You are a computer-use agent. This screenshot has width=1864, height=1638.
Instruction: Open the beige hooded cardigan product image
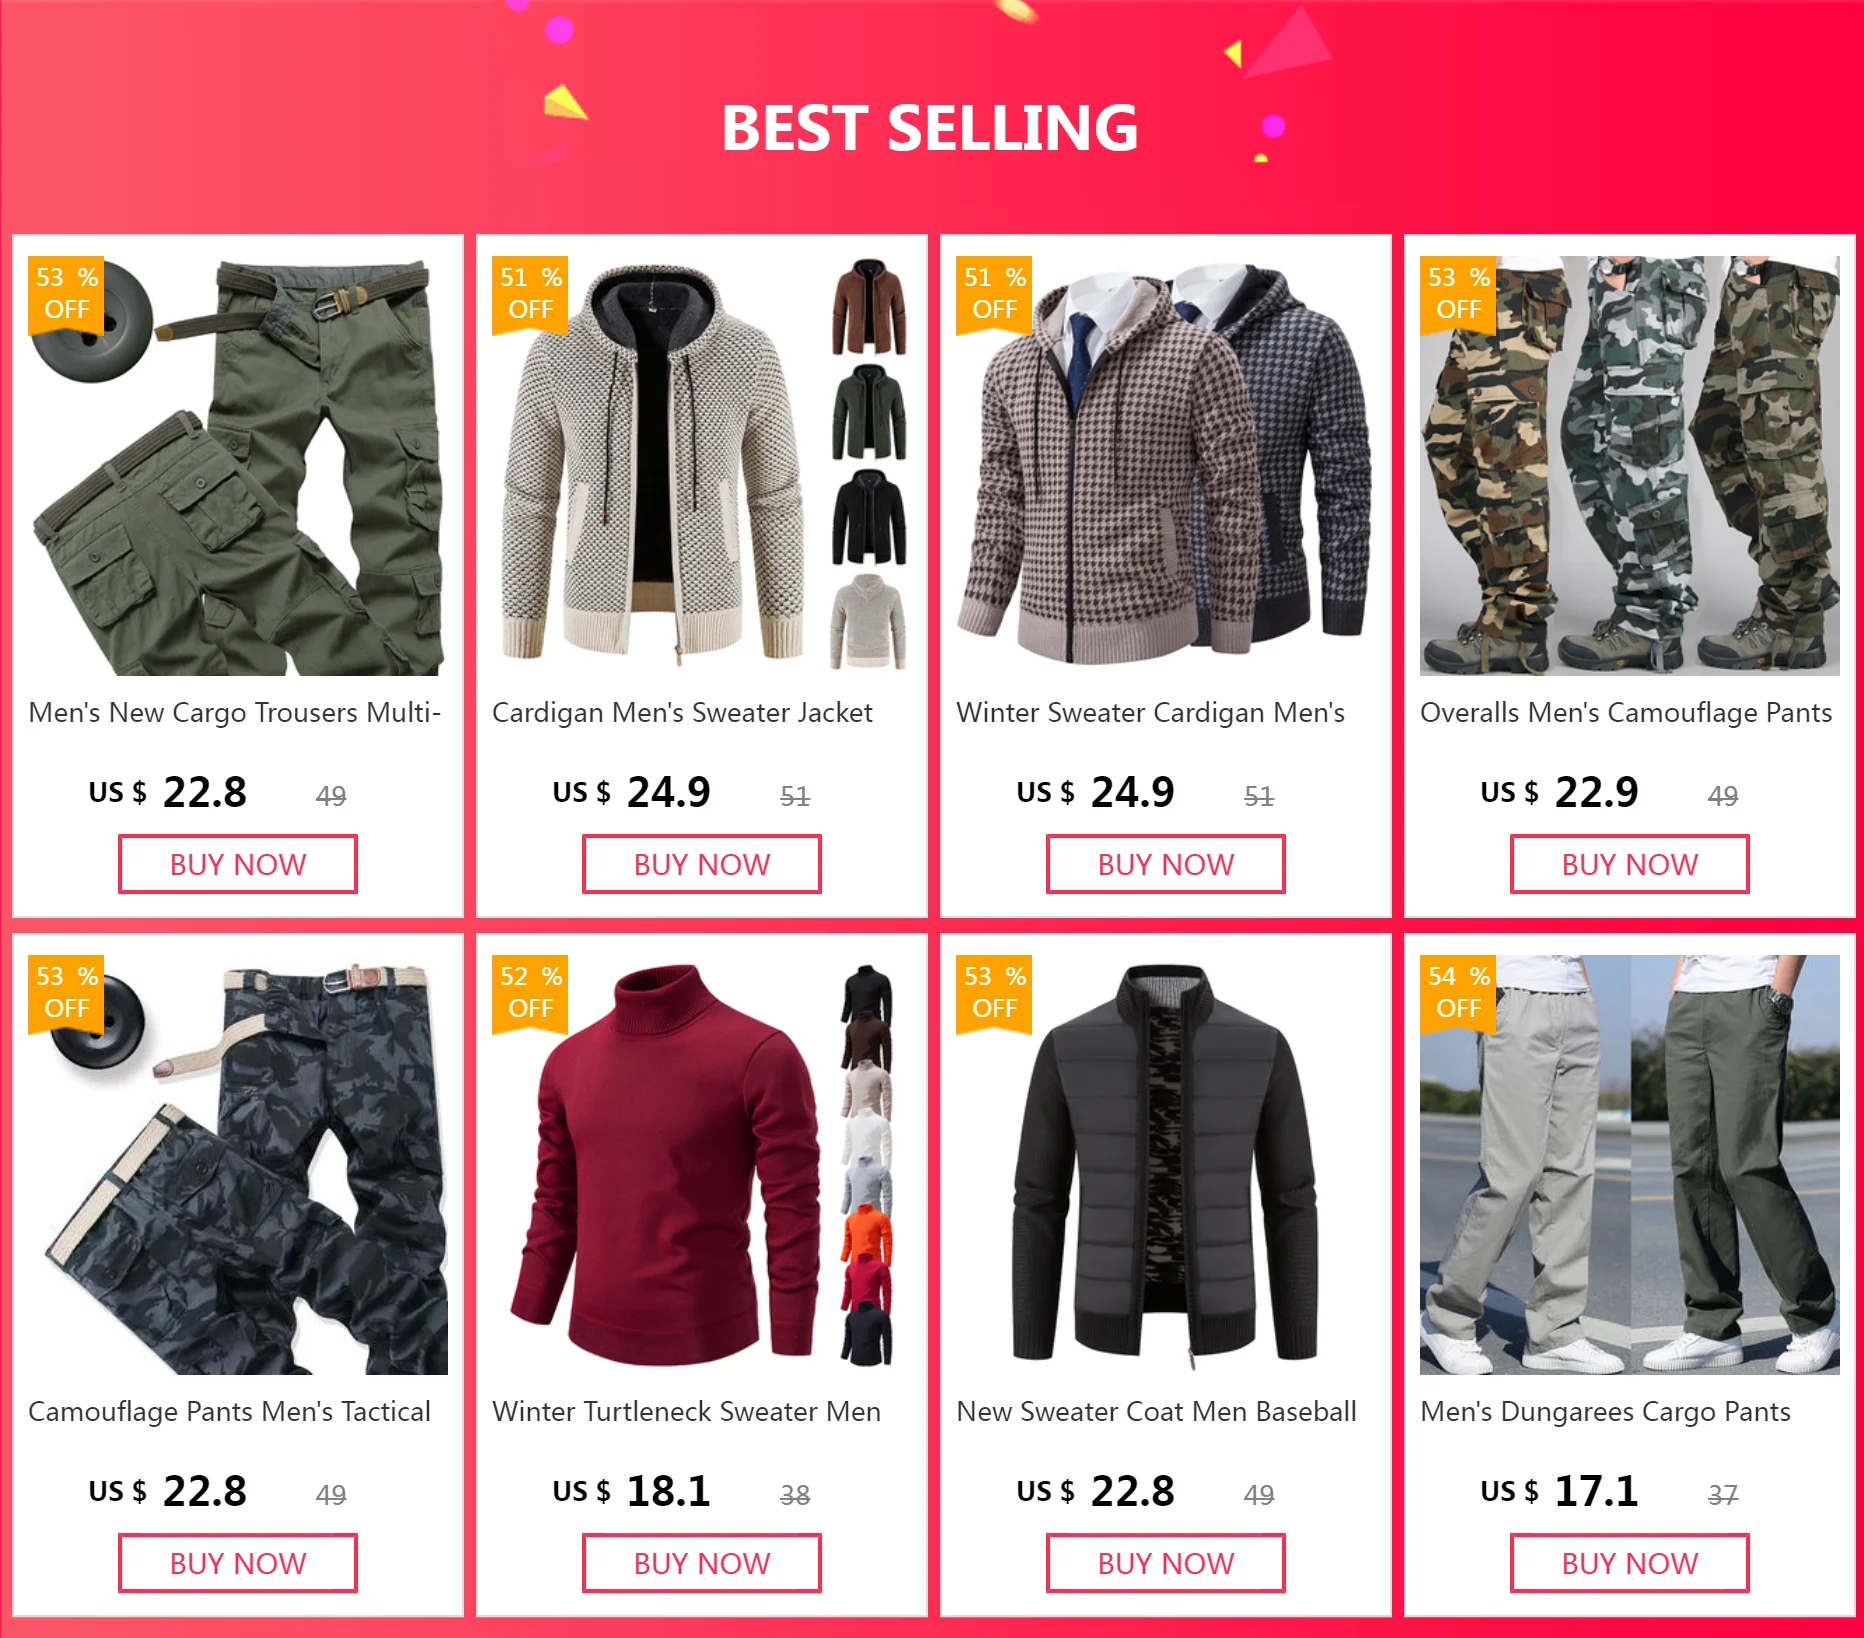[x=702, y=466]
